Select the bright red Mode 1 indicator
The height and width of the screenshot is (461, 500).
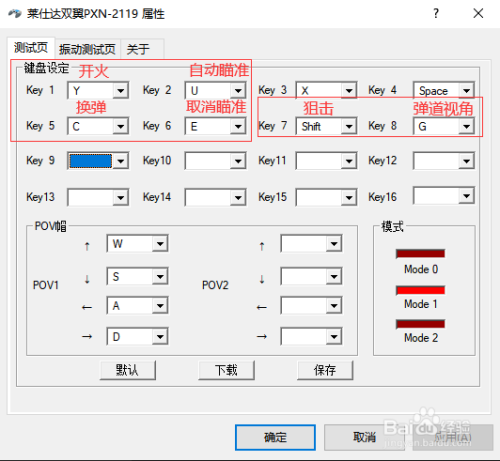[421, 290]
